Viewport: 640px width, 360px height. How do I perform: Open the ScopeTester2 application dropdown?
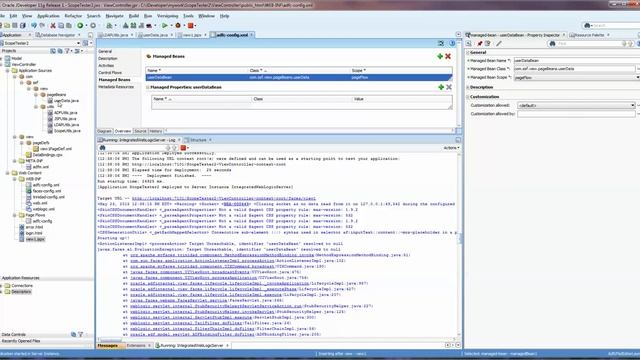tap(78, 43)
